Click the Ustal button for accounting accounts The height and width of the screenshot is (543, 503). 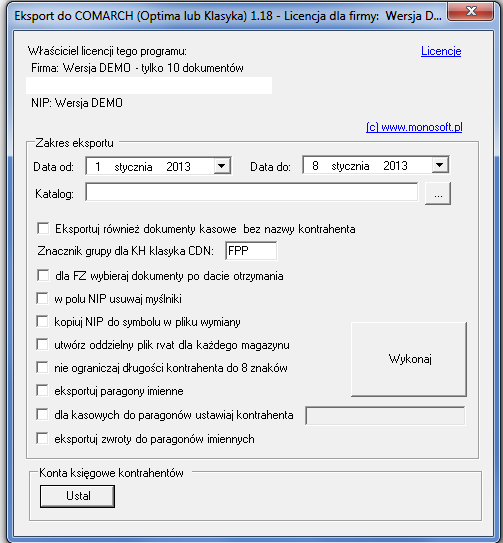coord(77,496)
